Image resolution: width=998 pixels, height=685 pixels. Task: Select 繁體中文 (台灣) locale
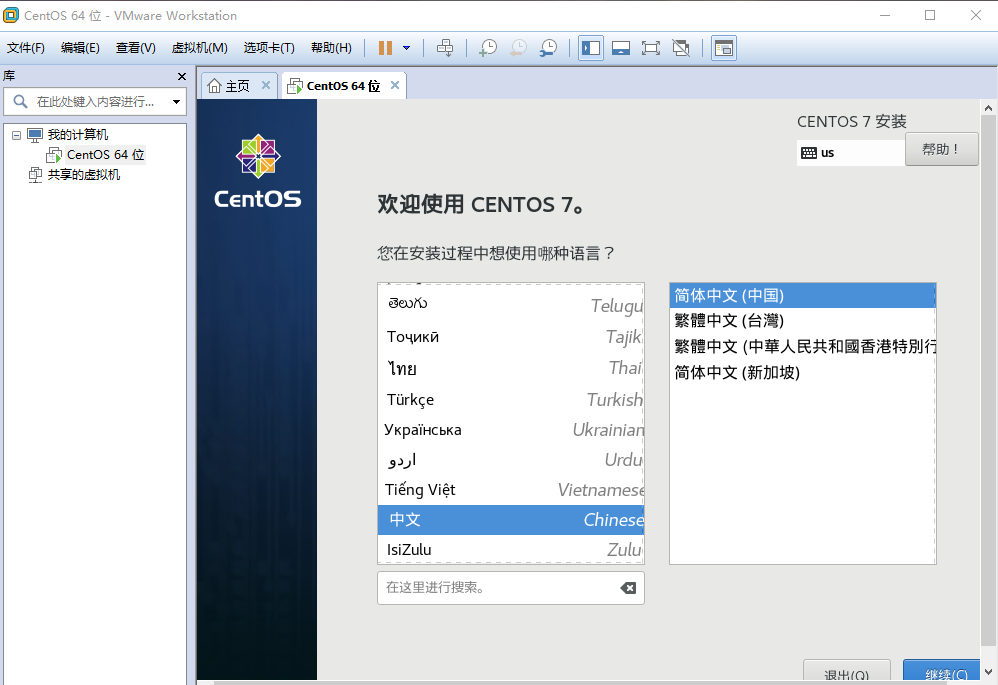[803, 321]
